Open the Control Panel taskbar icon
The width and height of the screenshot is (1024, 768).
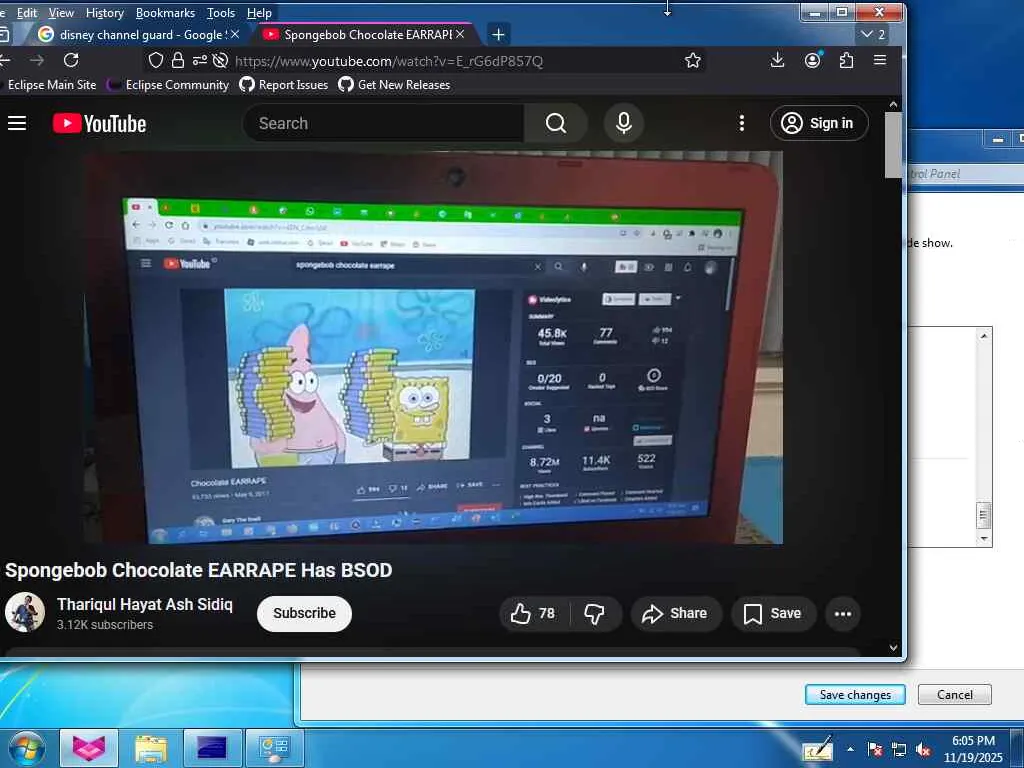(x=274, y=748)
